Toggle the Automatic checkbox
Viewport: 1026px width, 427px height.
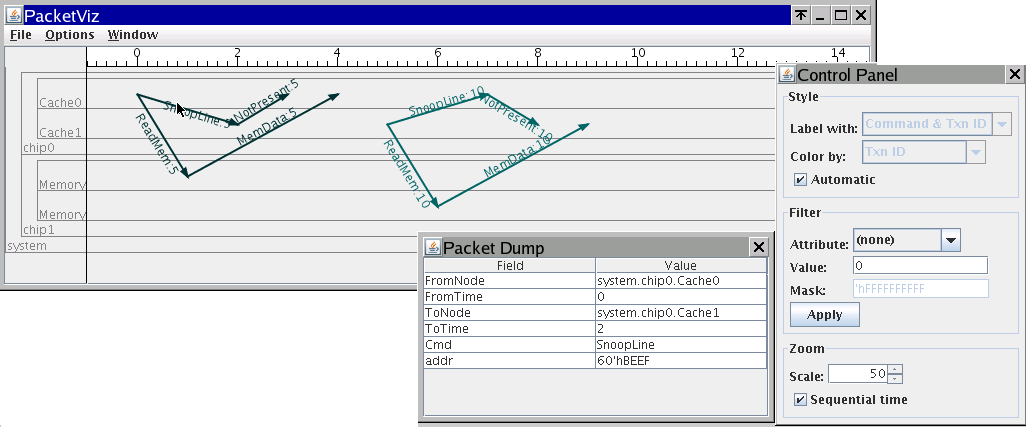[x=800, y=180]
